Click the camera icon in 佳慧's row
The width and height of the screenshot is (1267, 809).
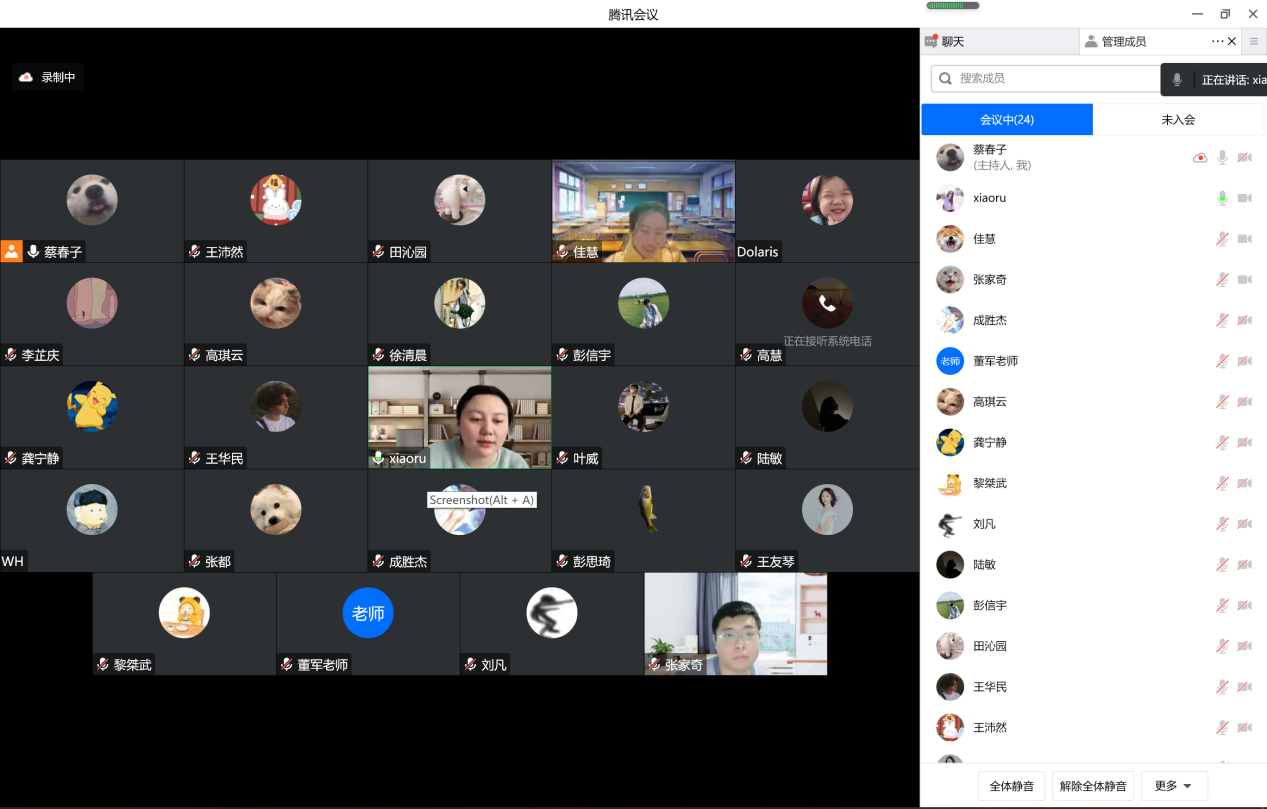pos(1245,239)
